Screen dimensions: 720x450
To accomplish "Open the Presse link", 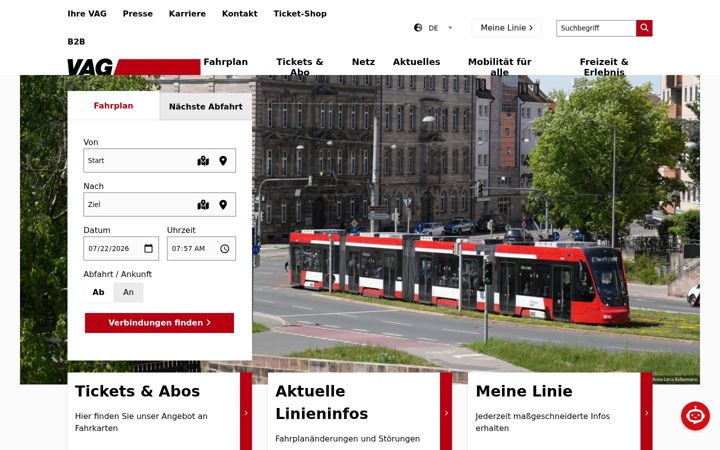I will tap(137, 14).
